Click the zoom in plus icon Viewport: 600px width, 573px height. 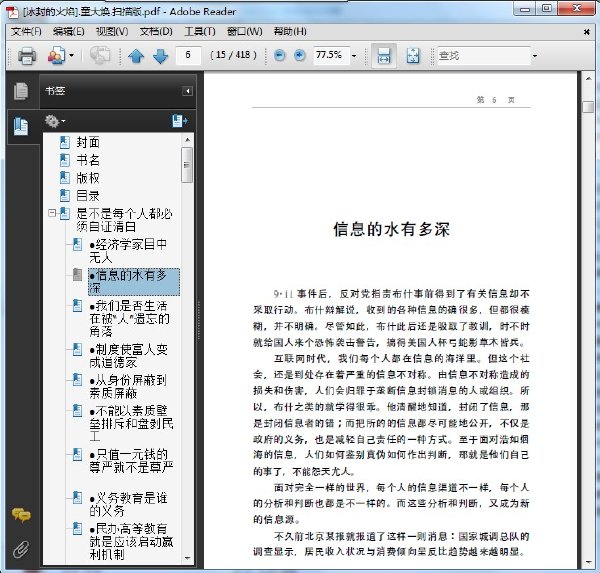click(300, 56)
